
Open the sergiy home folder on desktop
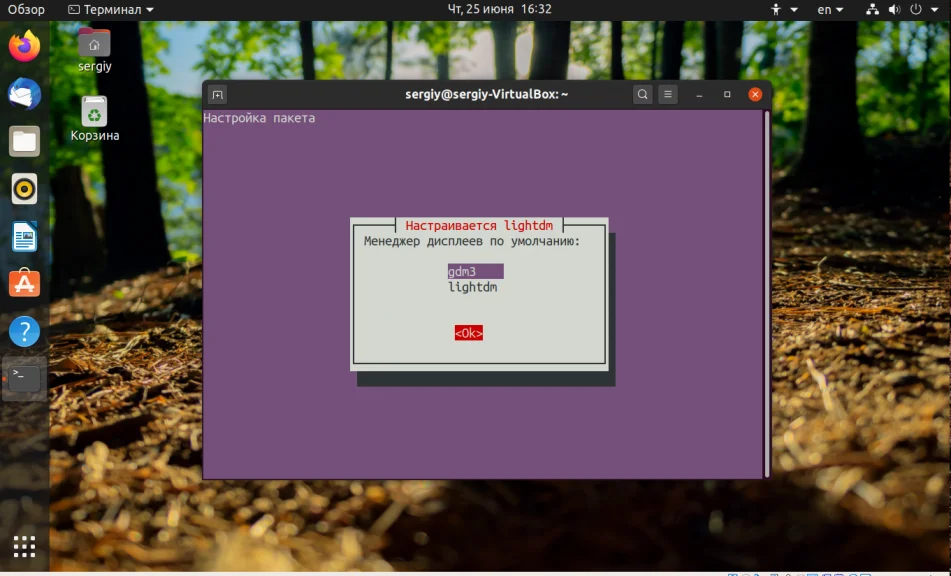(95, 50)
